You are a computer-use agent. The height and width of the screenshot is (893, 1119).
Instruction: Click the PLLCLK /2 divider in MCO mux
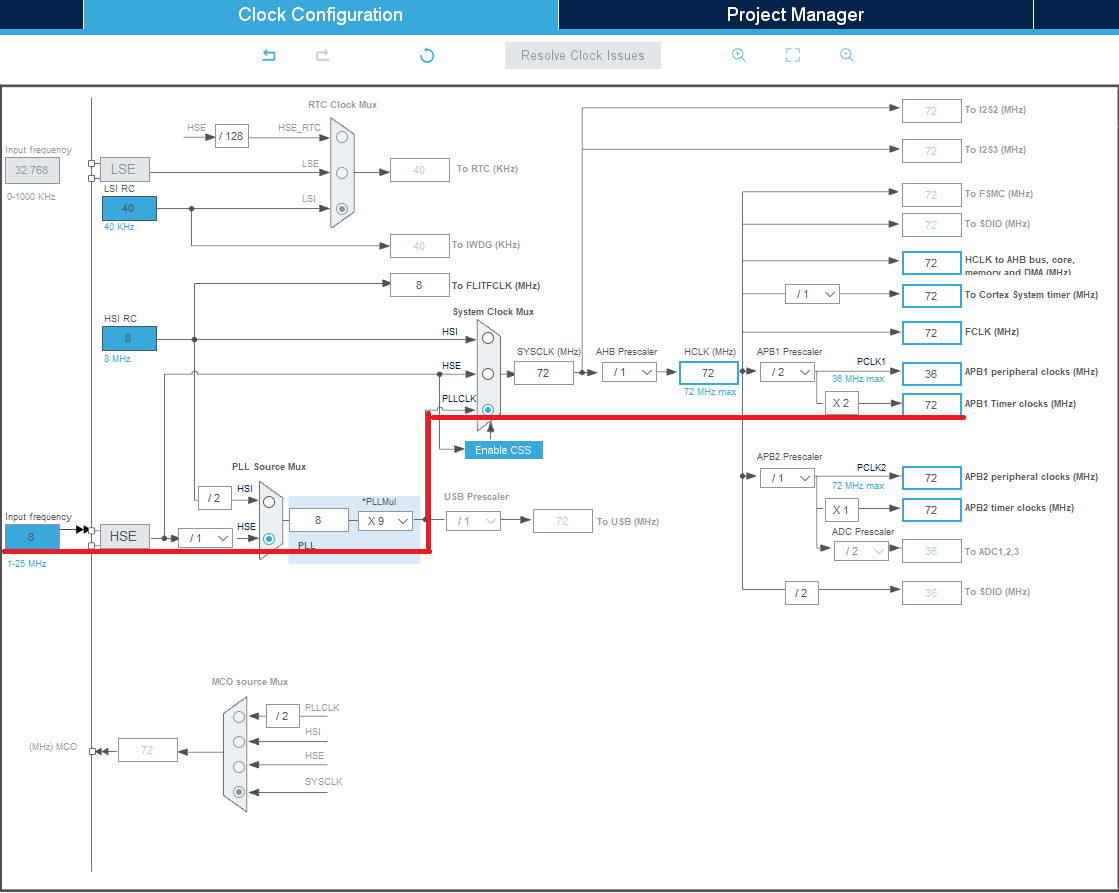[x=283, y=716]
